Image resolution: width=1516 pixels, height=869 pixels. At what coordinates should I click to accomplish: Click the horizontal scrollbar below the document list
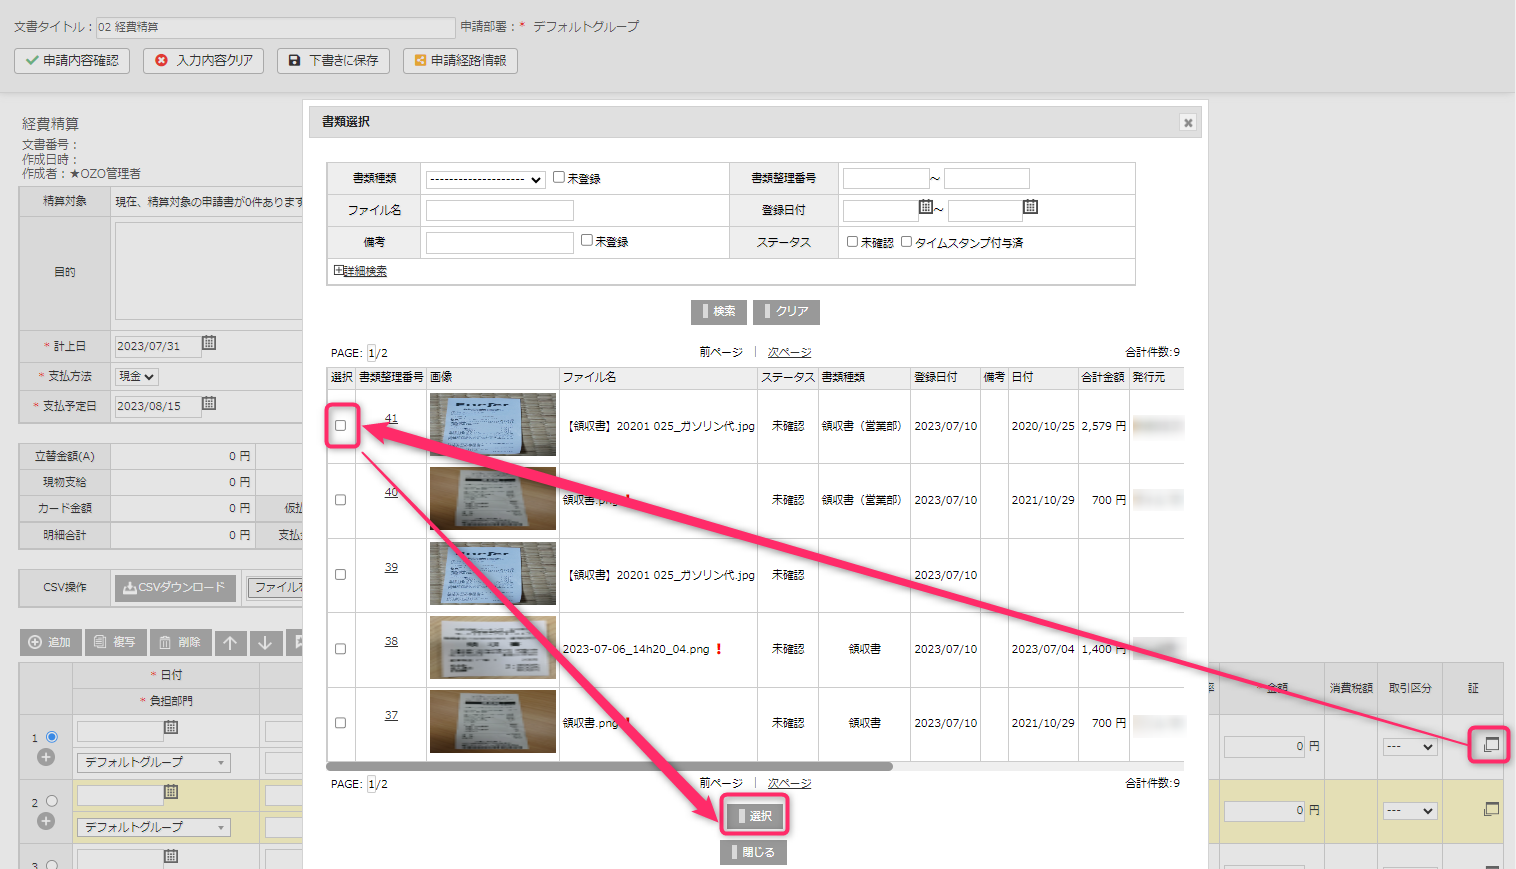point(609,767)
